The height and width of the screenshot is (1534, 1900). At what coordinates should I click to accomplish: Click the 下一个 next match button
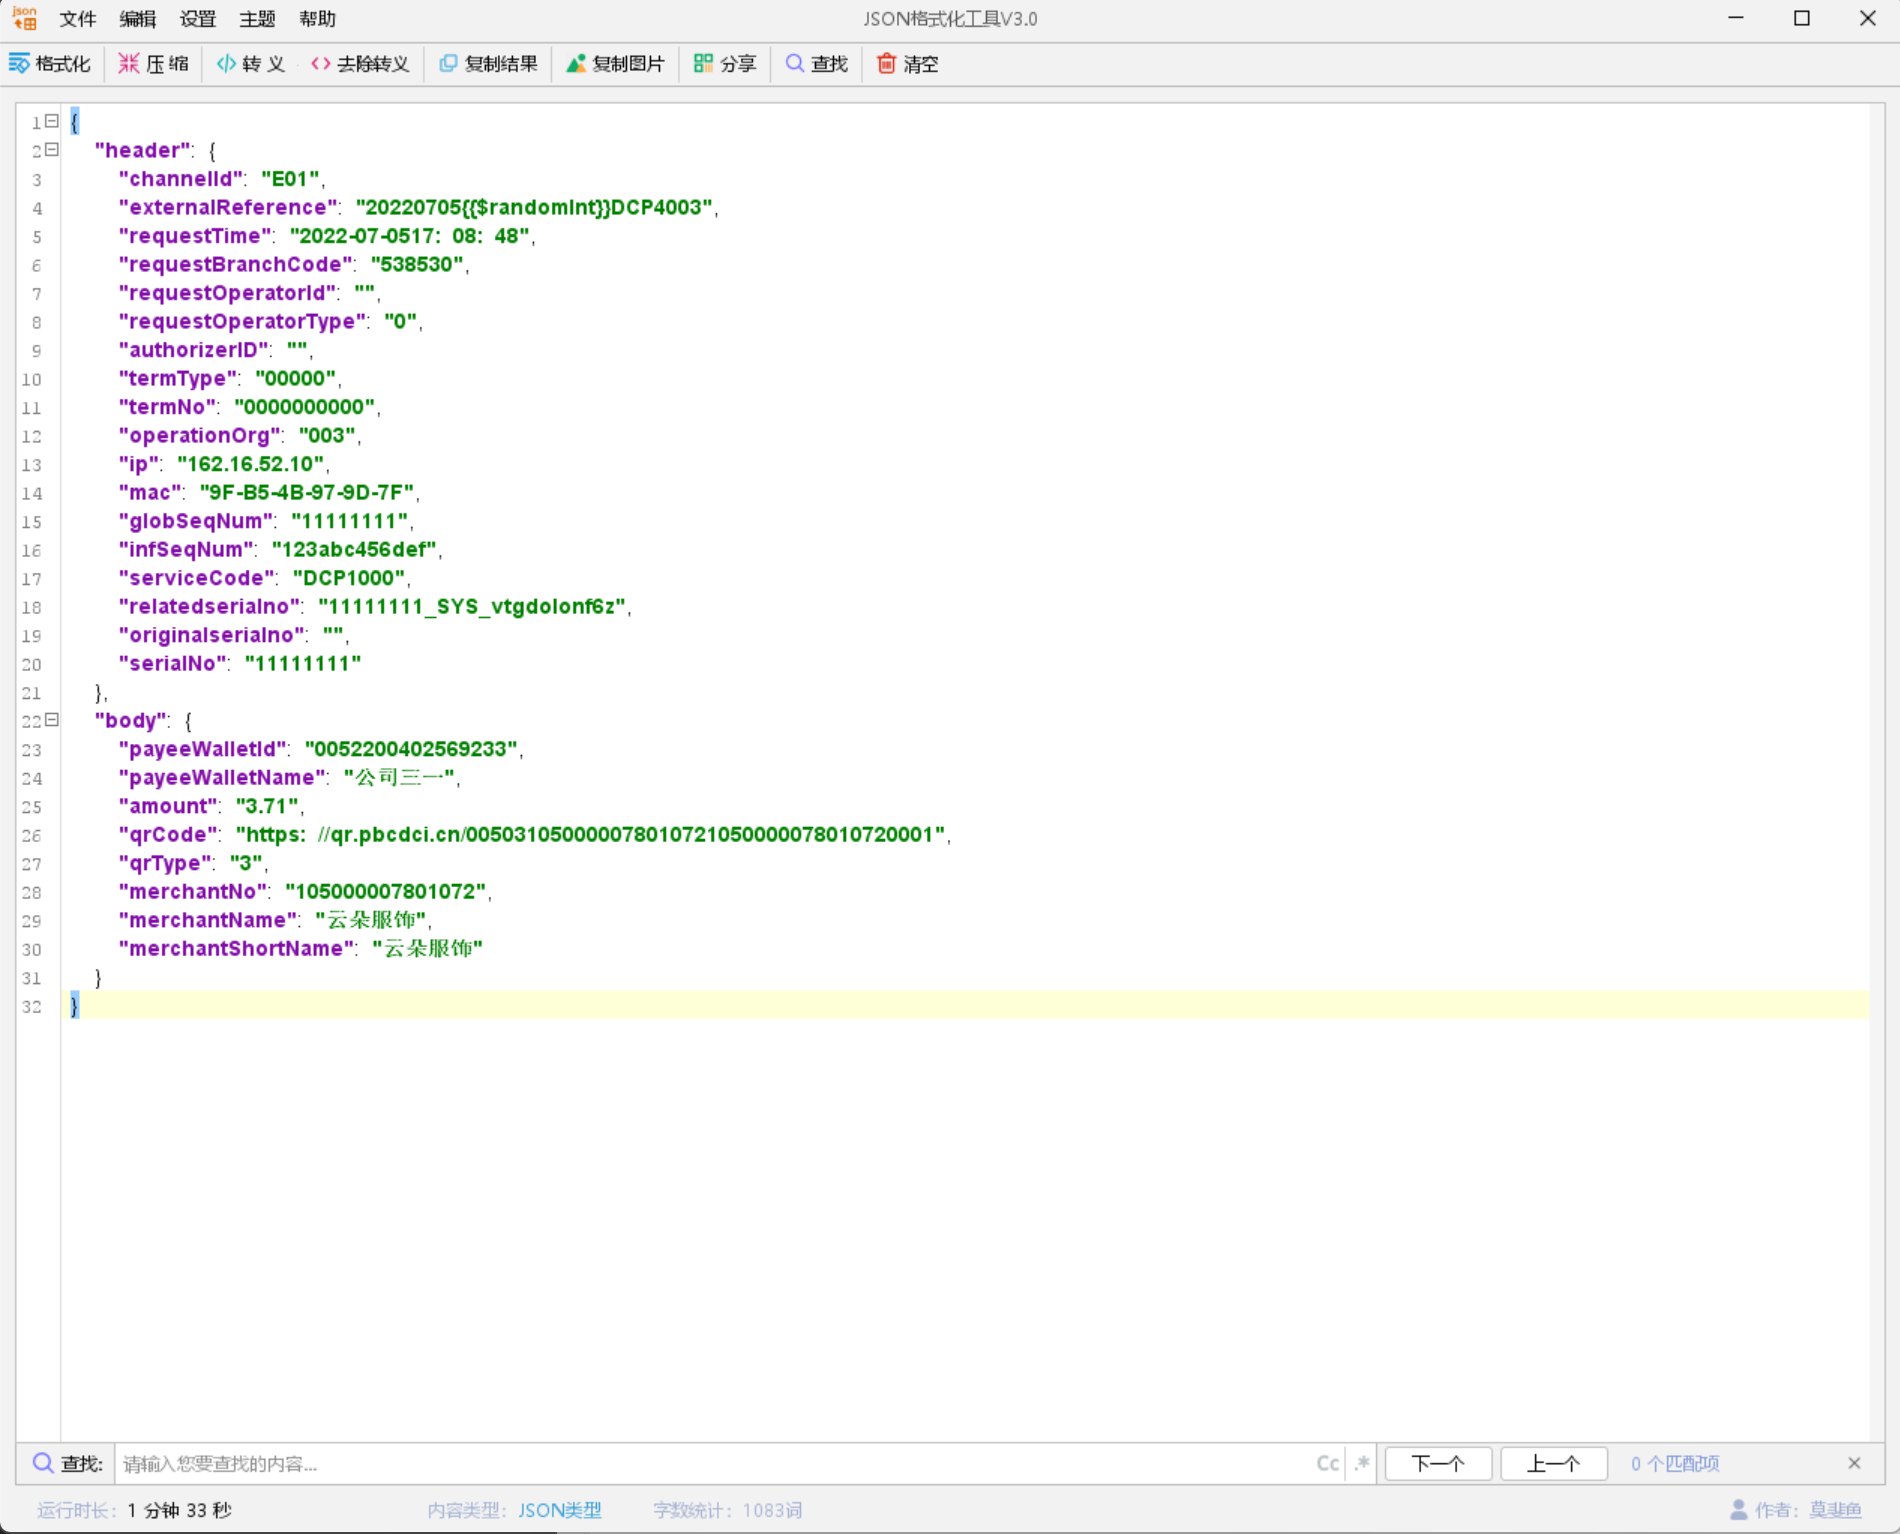click(x=1438, y=1464)
